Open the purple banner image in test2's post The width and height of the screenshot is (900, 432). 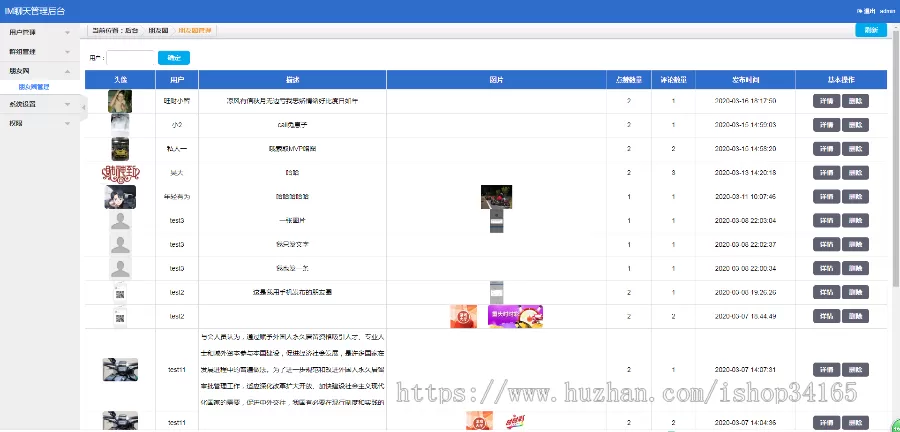[x=515, y=316]
